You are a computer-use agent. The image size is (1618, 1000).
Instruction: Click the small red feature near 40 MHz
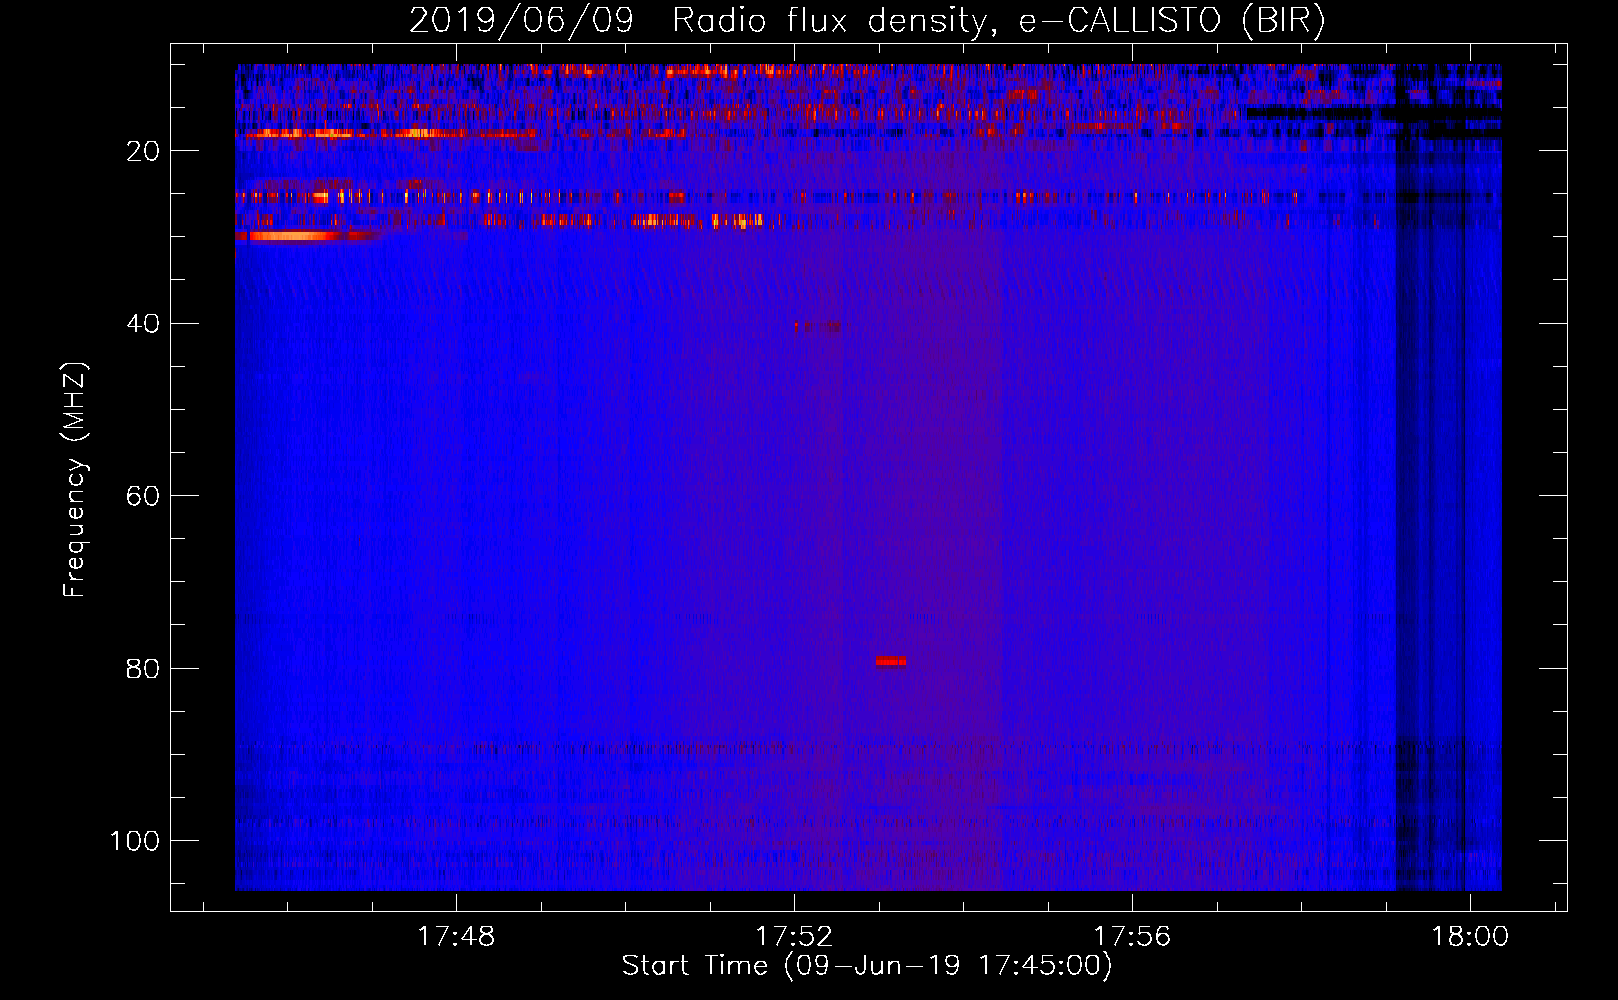[818, 327]
